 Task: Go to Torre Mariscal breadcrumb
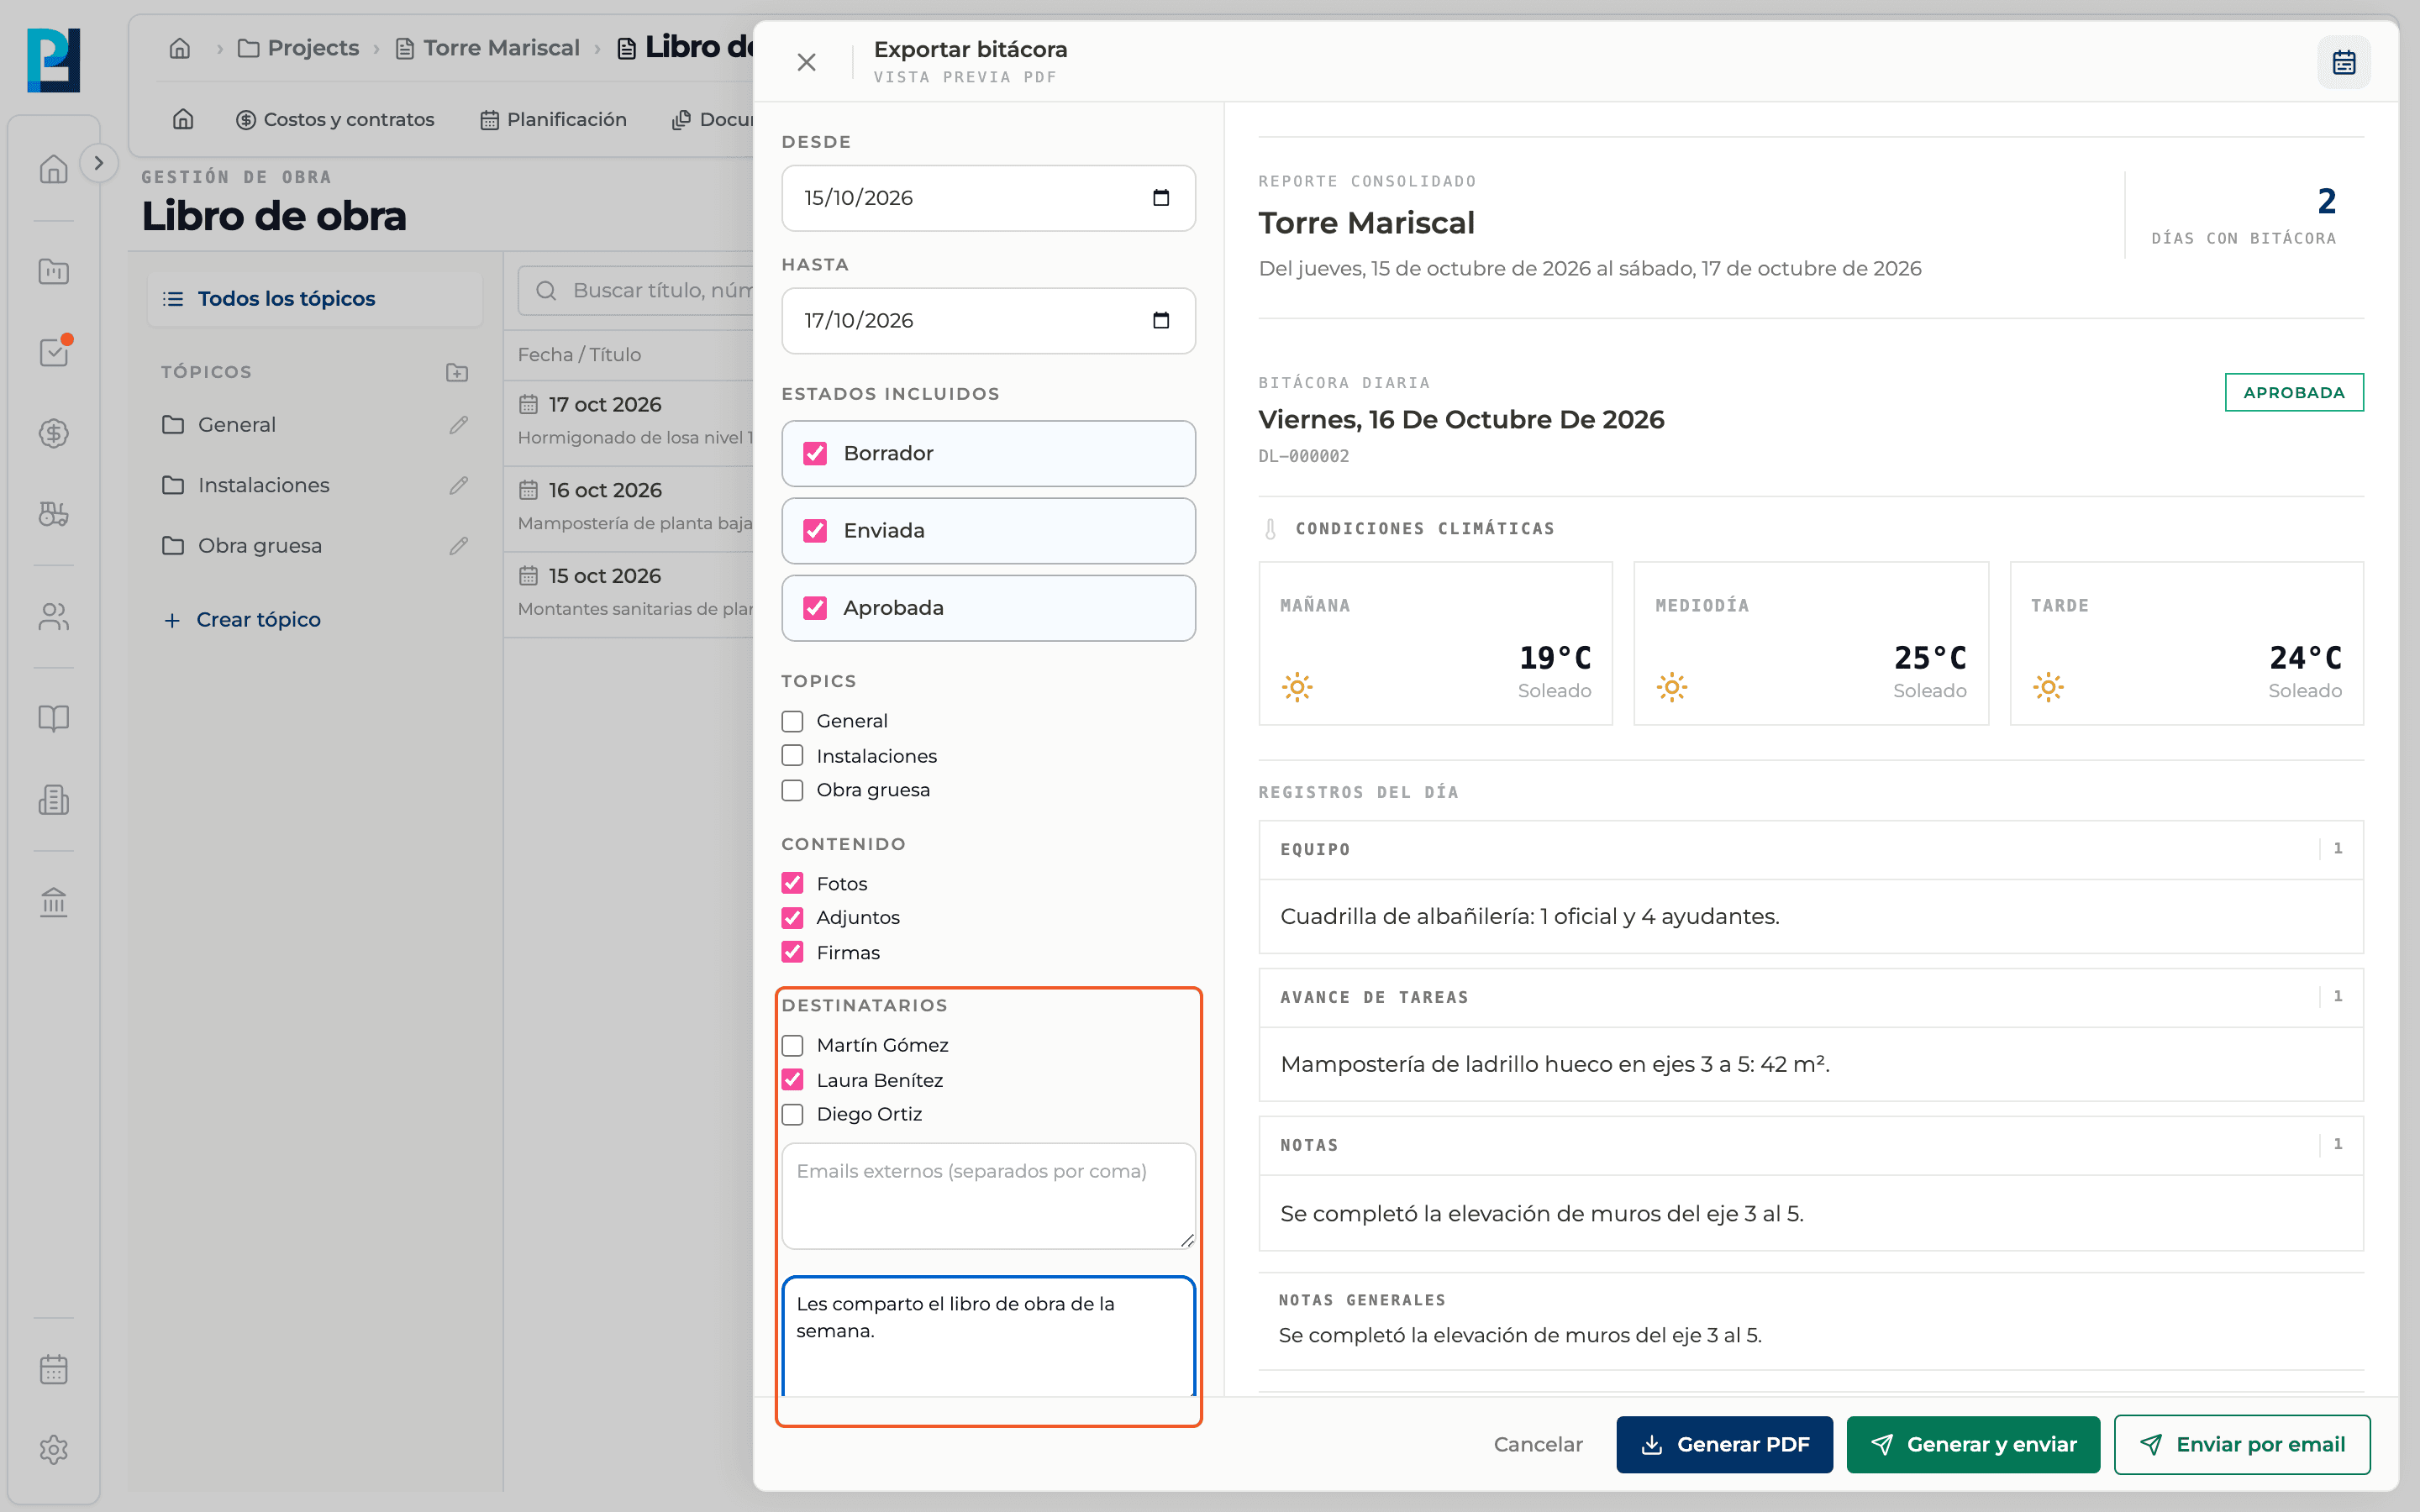click(488, 48)
